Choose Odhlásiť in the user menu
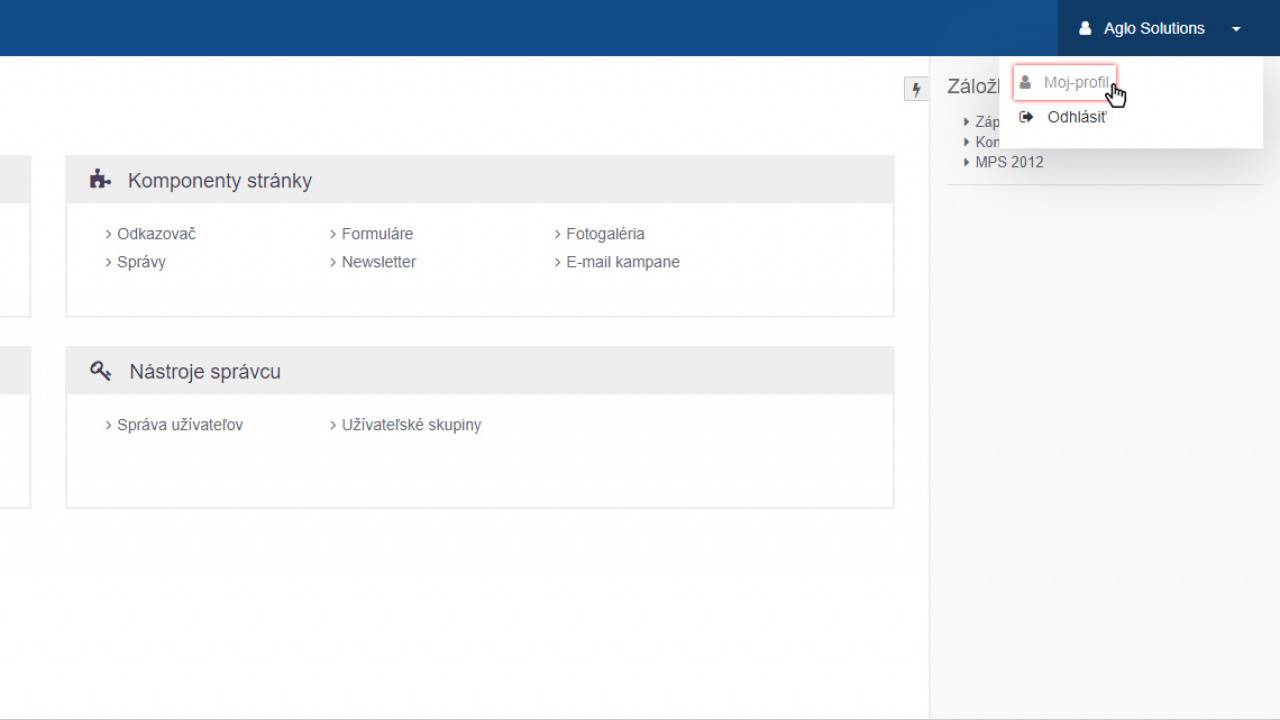 click(1076, 117)
